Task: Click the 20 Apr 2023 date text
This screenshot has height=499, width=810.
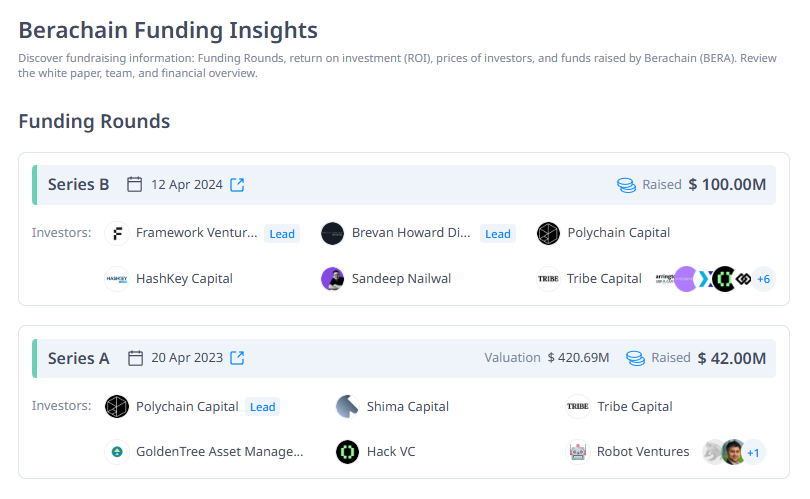Action: 187,357
